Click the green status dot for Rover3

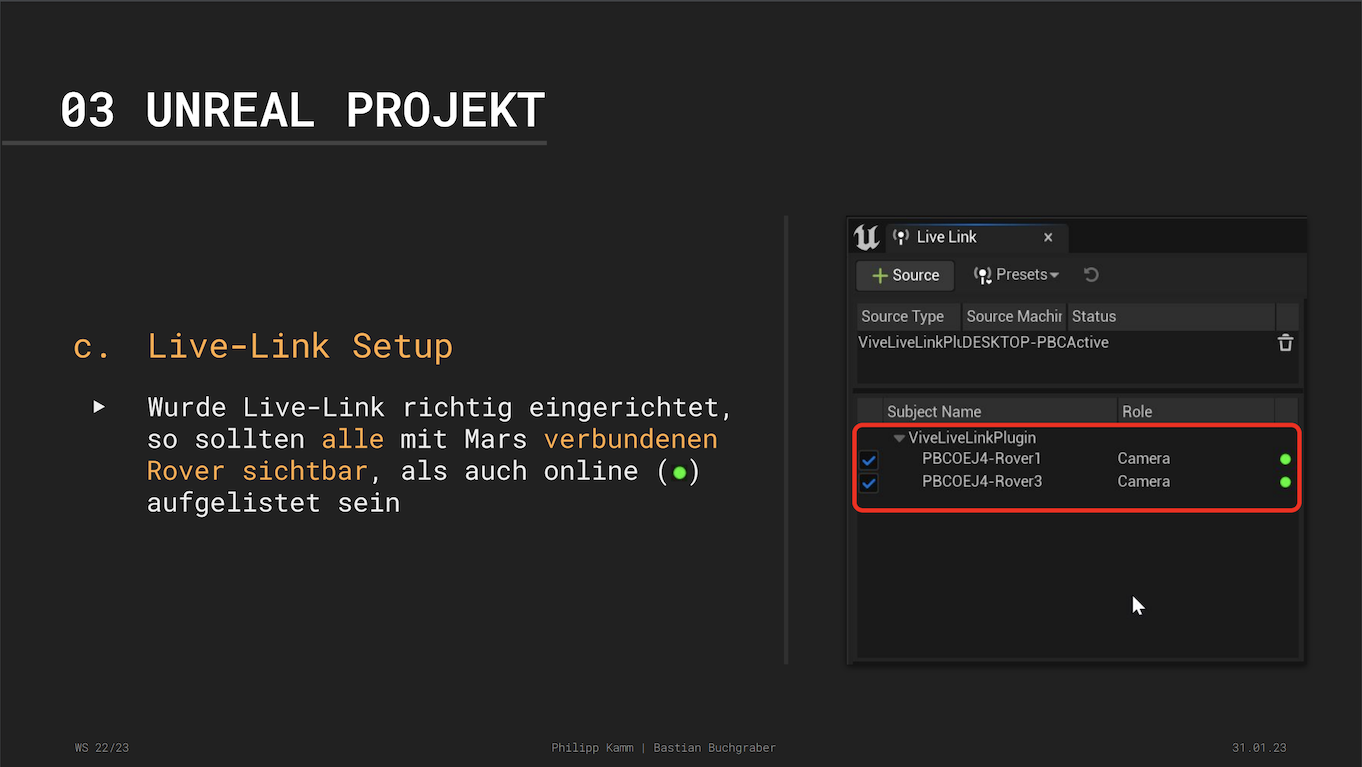point(1285,482)
